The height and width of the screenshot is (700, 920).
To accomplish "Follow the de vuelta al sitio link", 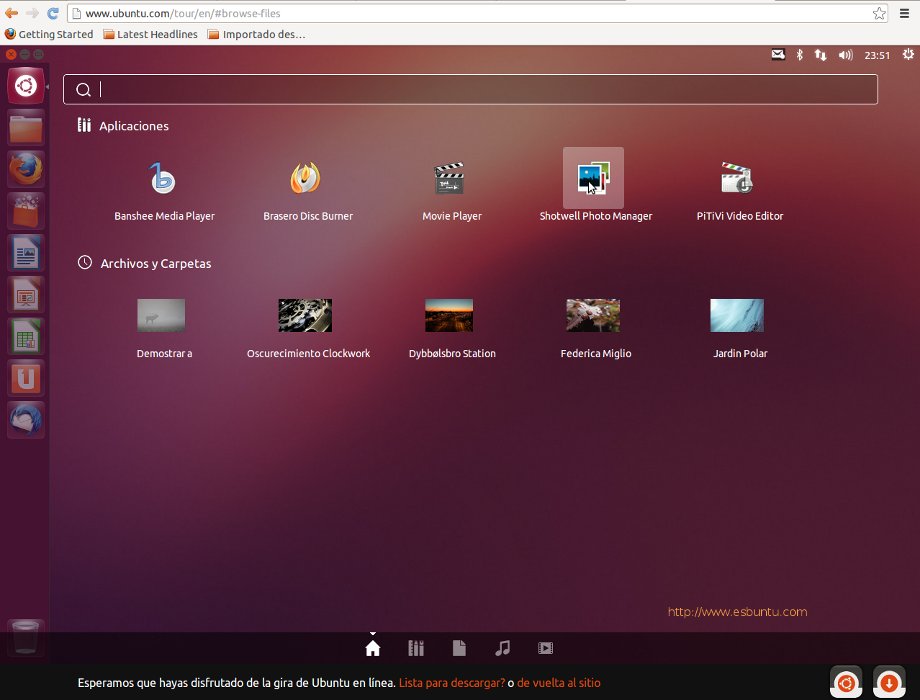I will point(559,683).
